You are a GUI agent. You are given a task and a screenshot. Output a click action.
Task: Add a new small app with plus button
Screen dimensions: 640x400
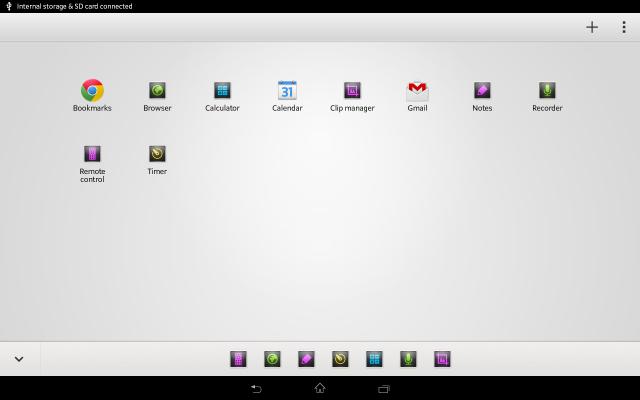pyautogui.click(x=592, y=27)
